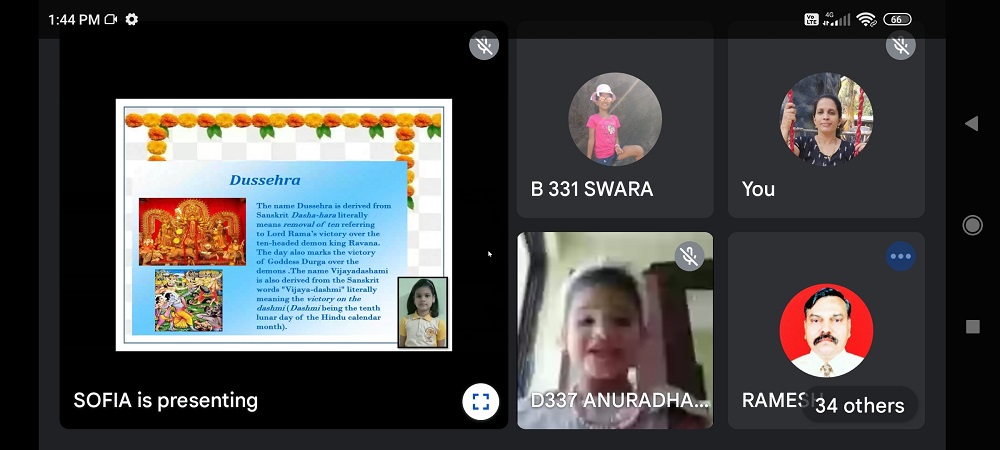
Task: Tap the muted microphone icon on You tile
Action: [900, 46]
